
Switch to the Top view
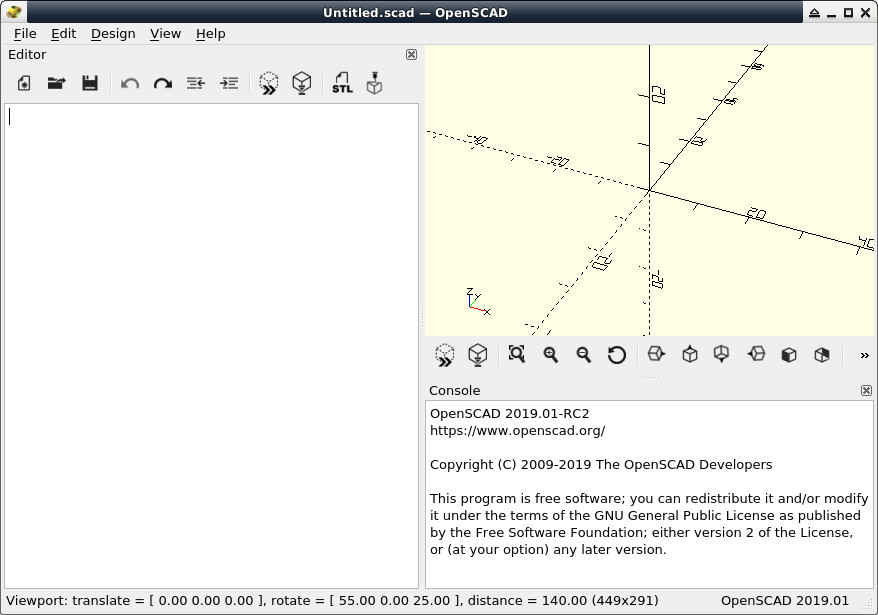[x=690, y=355]
